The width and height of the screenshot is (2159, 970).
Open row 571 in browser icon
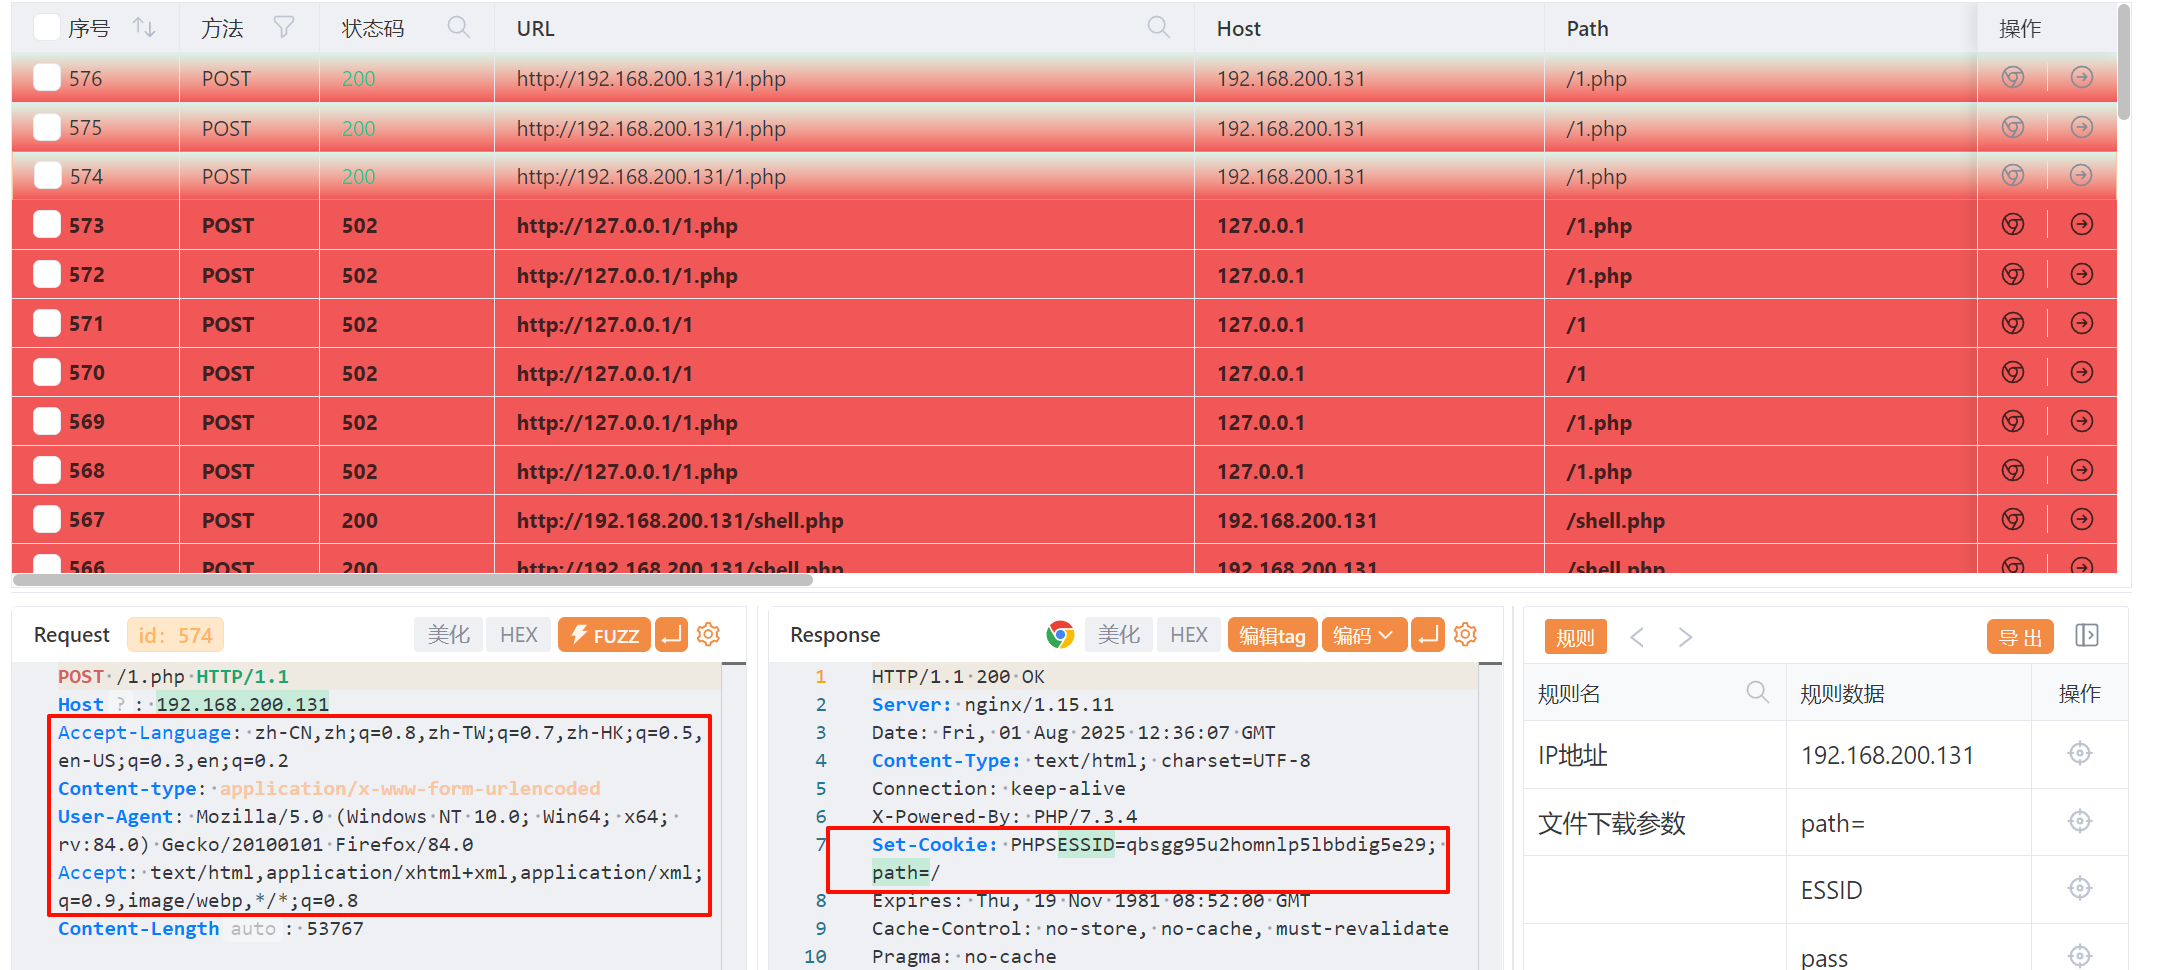2013,323
